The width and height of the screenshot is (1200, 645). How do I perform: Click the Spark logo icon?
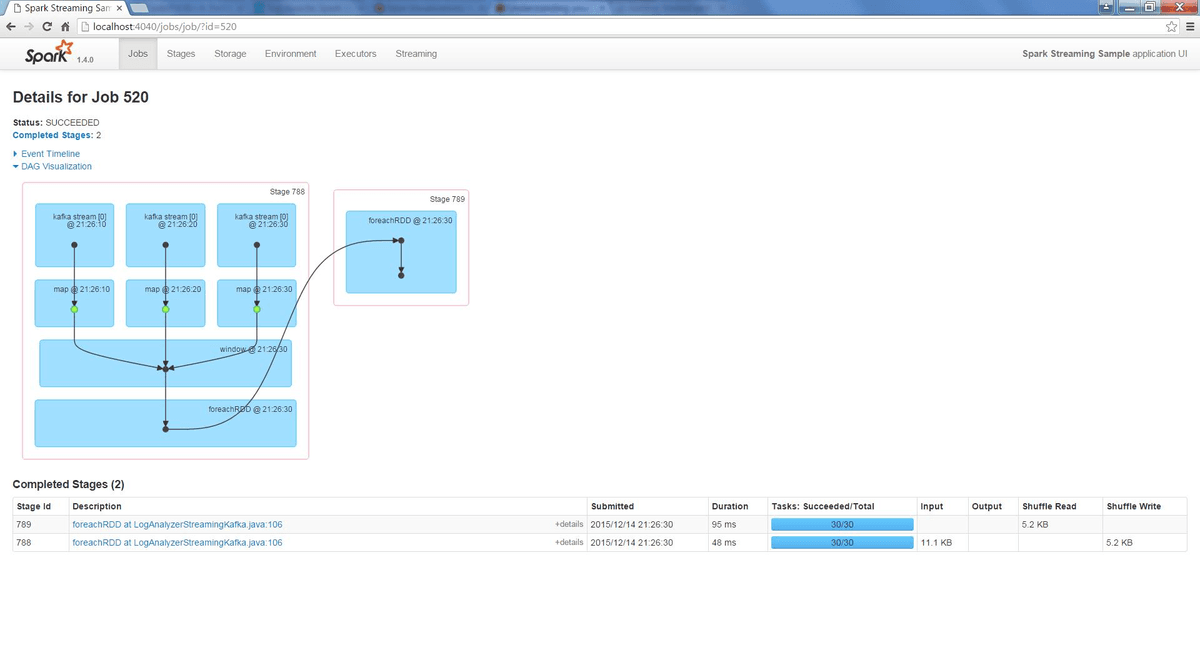pyautogui.click(x=49, y=53)
